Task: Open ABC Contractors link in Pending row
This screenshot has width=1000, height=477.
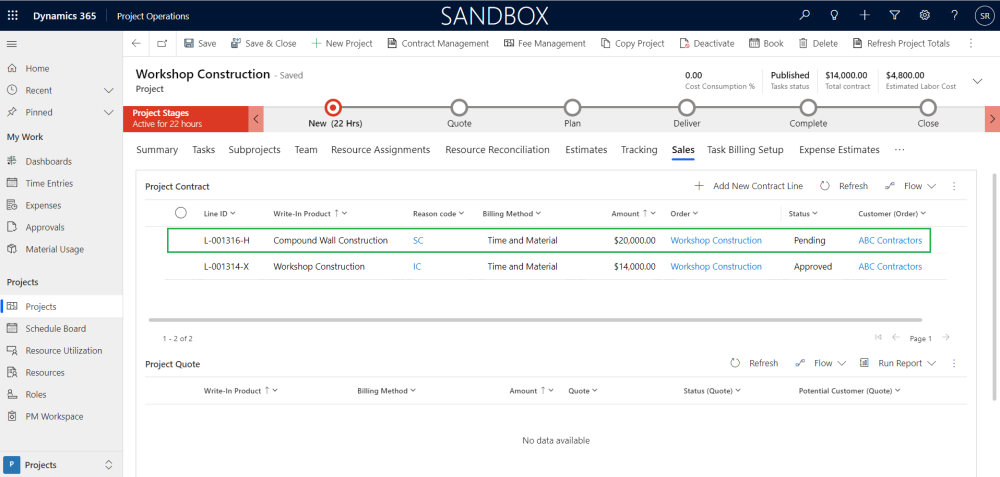Action: (x=890, y=240)
